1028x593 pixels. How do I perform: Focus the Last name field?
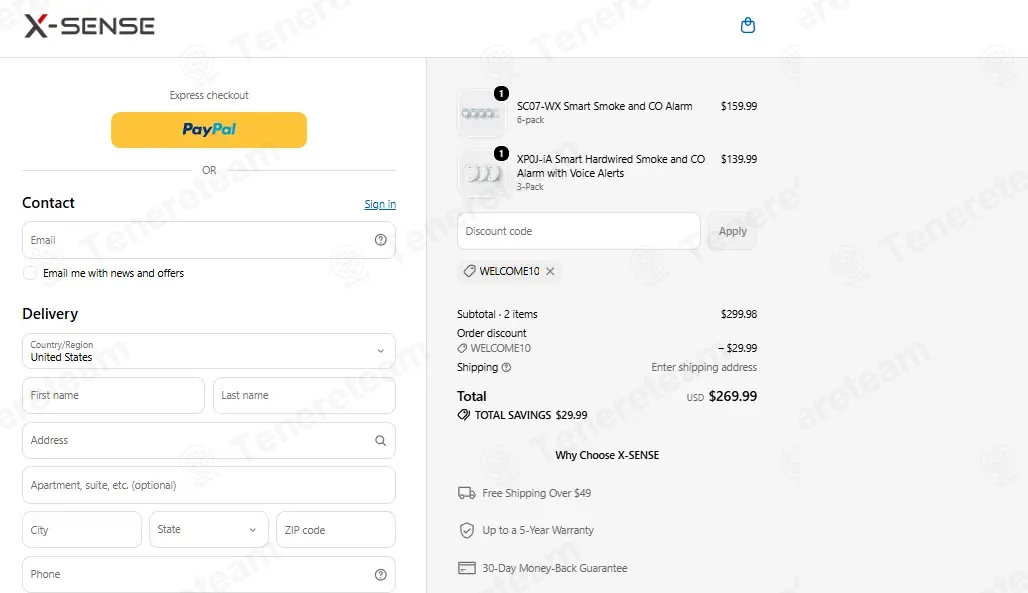pos(304,396)
